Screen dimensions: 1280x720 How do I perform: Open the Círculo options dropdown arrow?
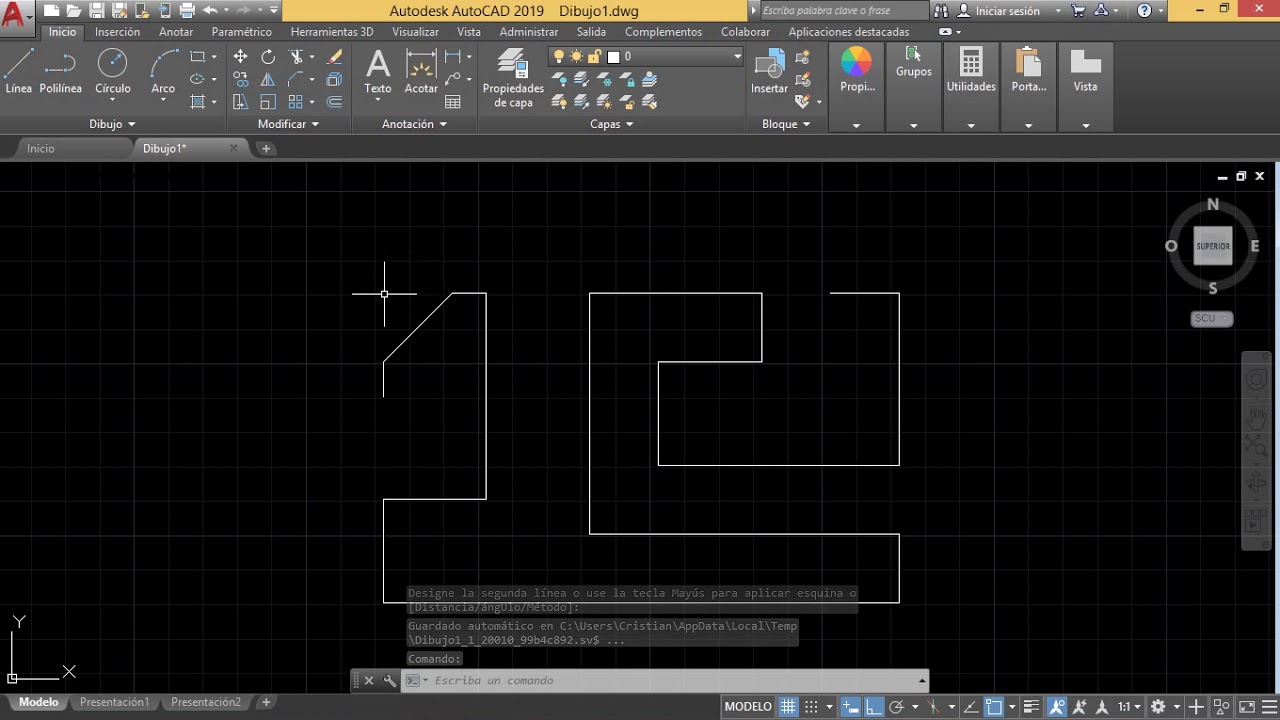112,100
